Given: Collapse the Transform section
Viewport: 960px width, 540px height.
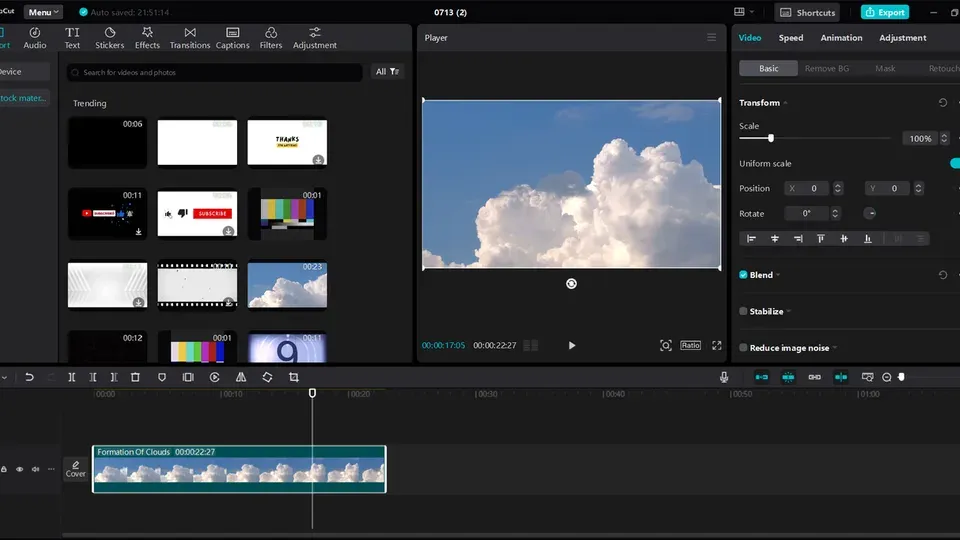Looking at the screenshot, I should [x=786, y=103].
